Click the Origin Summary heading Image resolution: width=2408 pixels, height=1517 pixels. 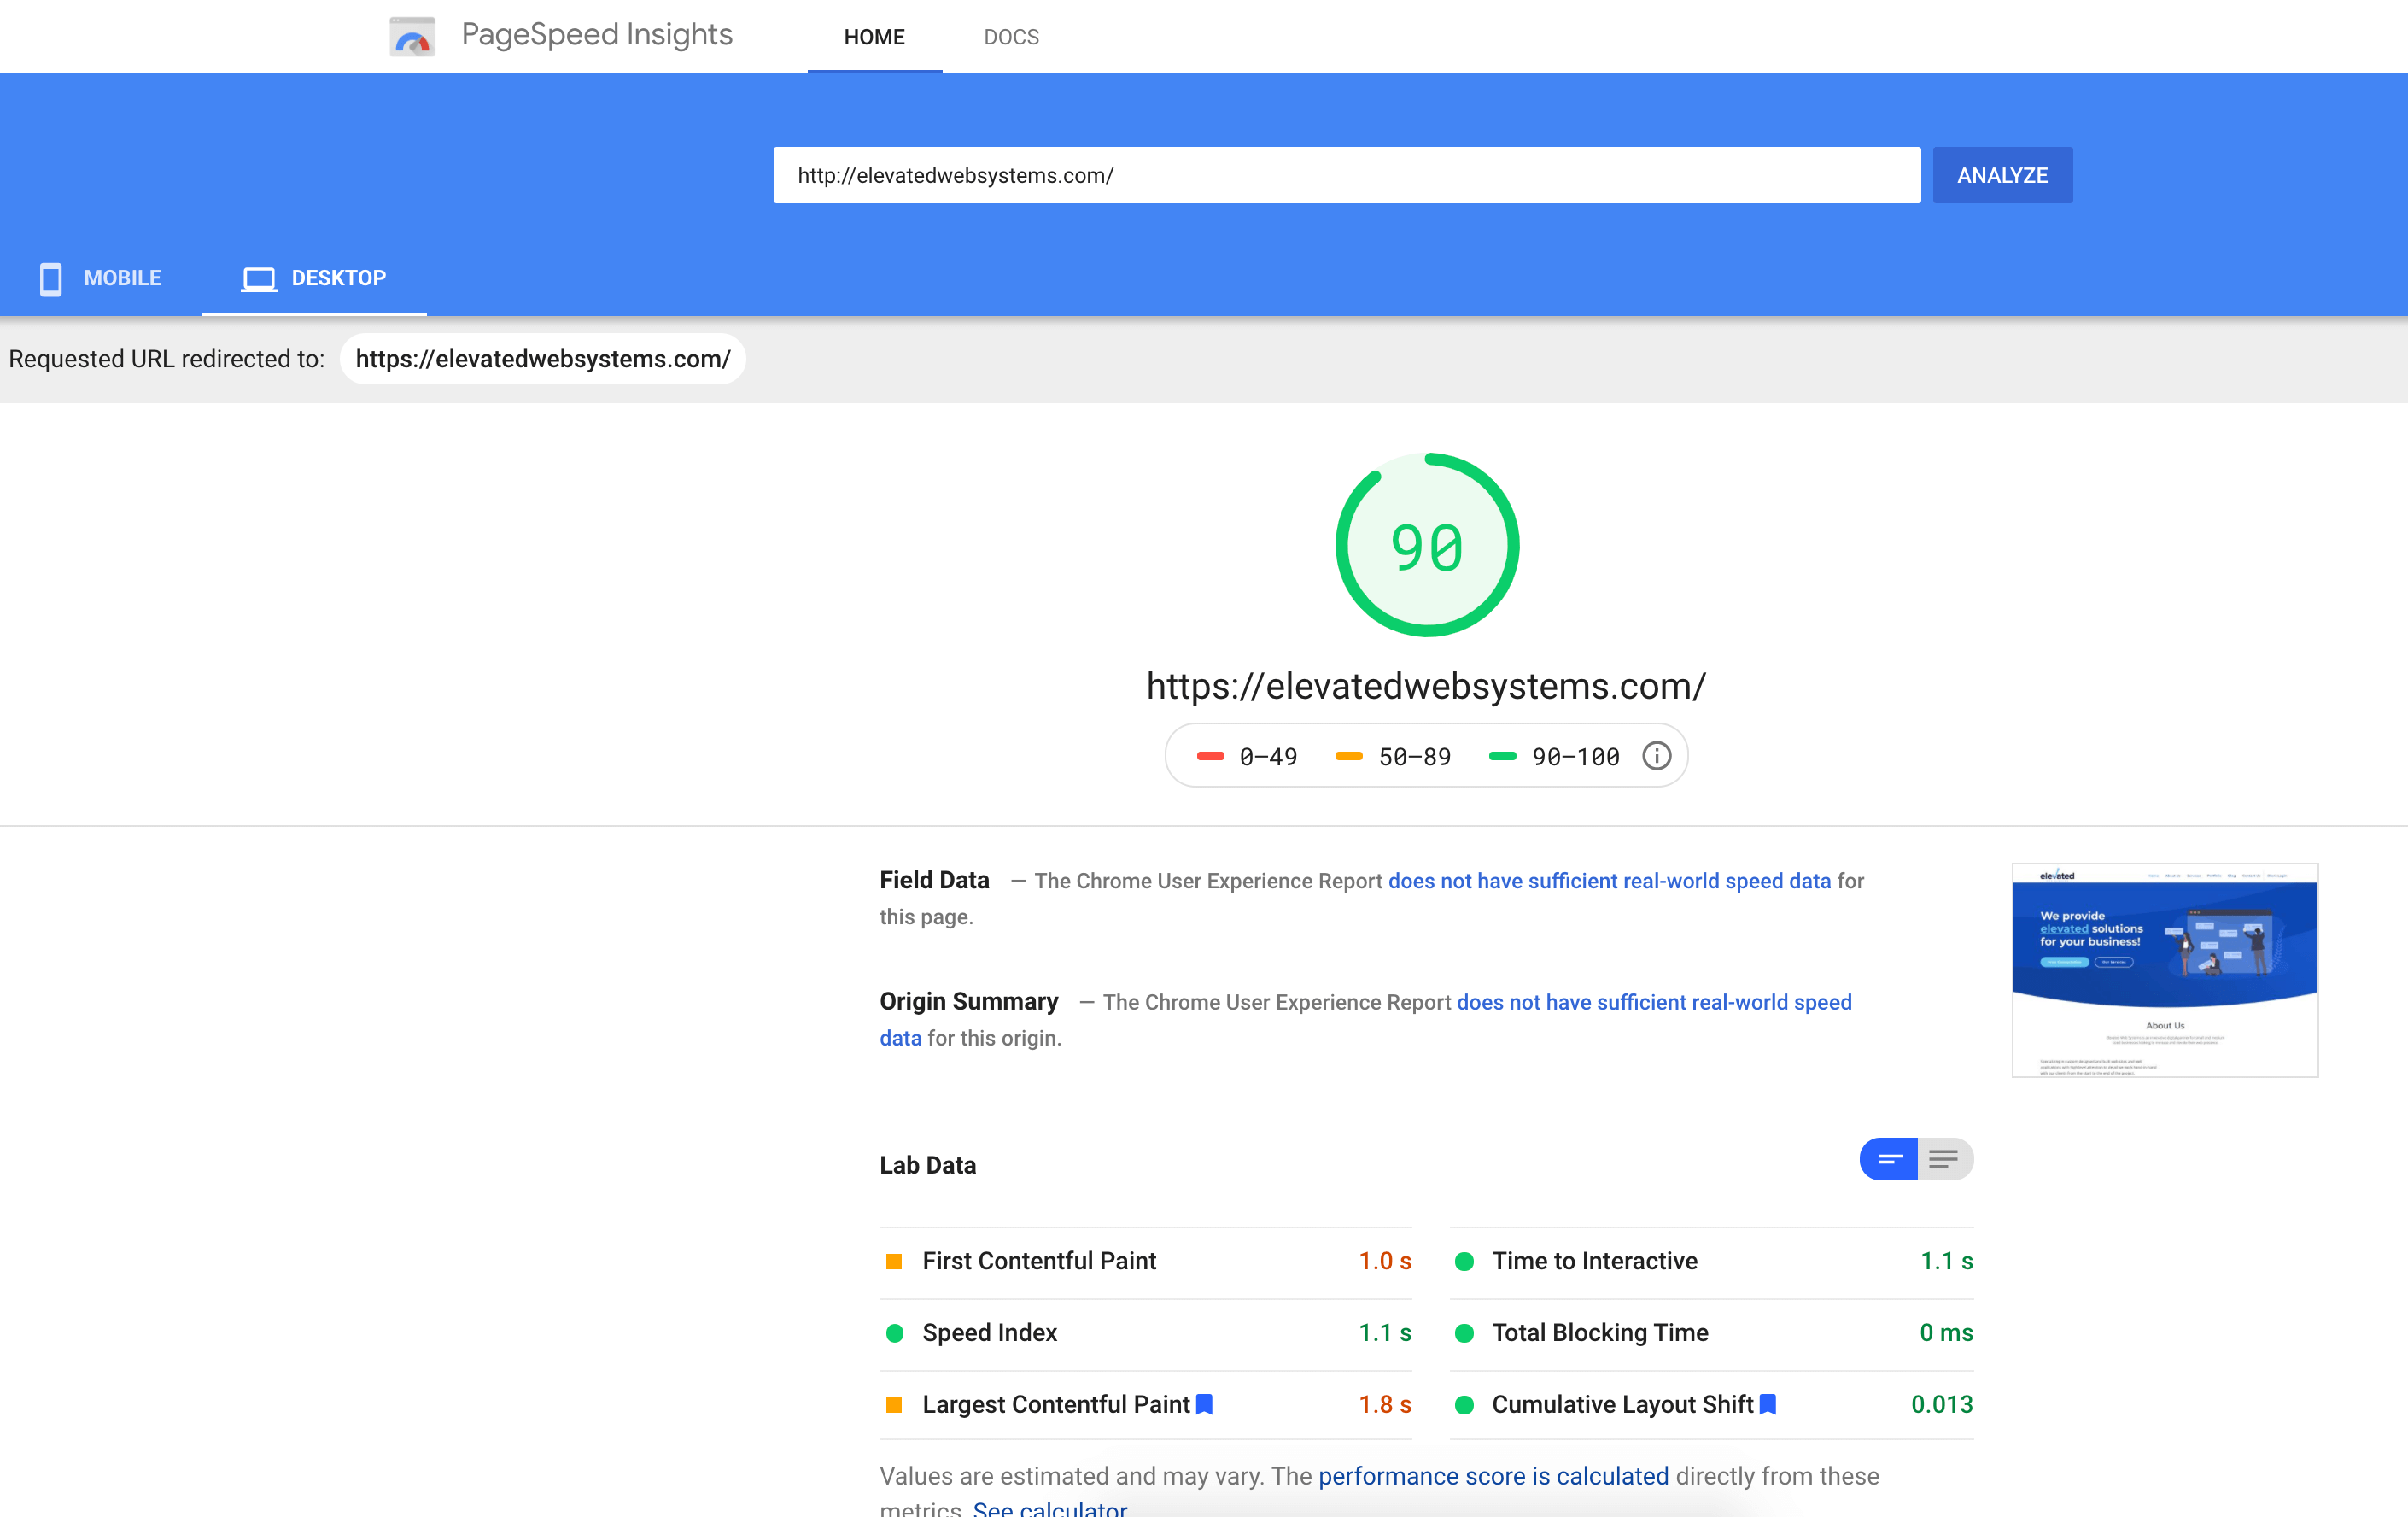[969, 1001]
